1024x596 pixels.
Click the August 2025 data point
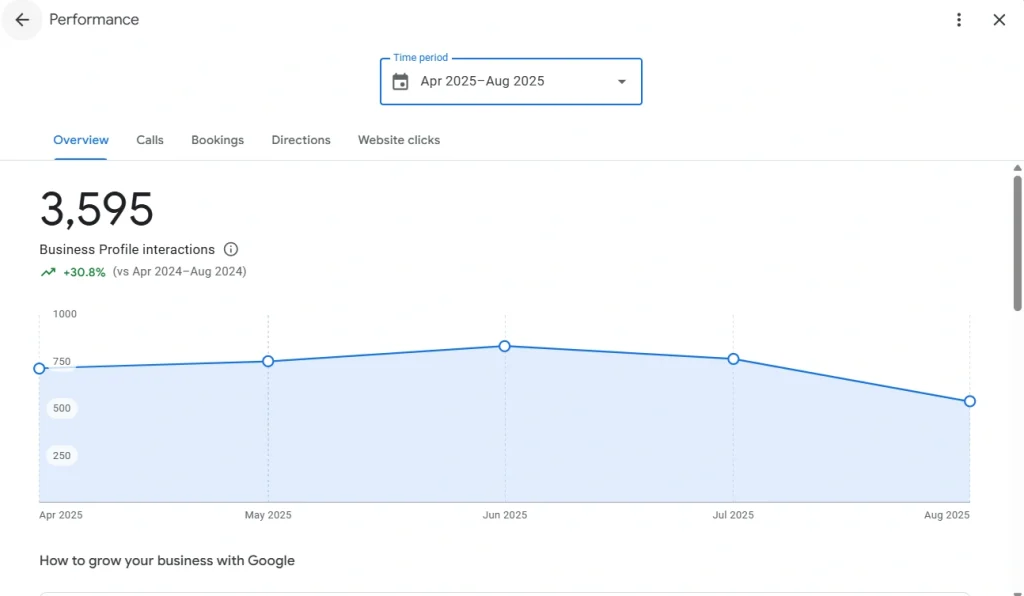click(x=969, y=401)
